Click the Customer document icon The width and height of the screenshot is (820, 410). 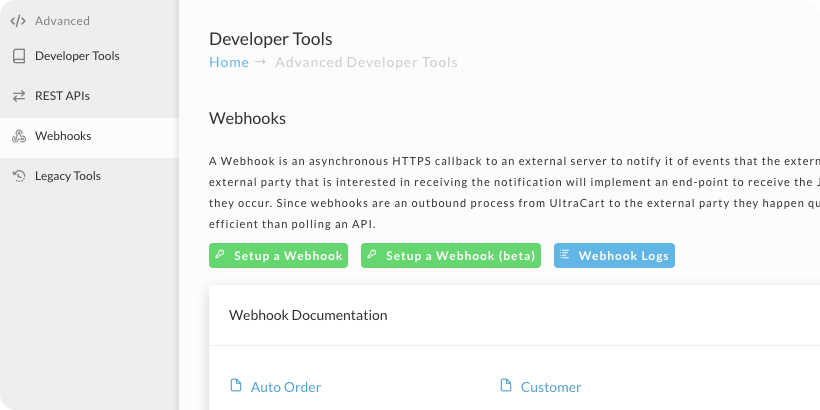(x=506, y=385)
